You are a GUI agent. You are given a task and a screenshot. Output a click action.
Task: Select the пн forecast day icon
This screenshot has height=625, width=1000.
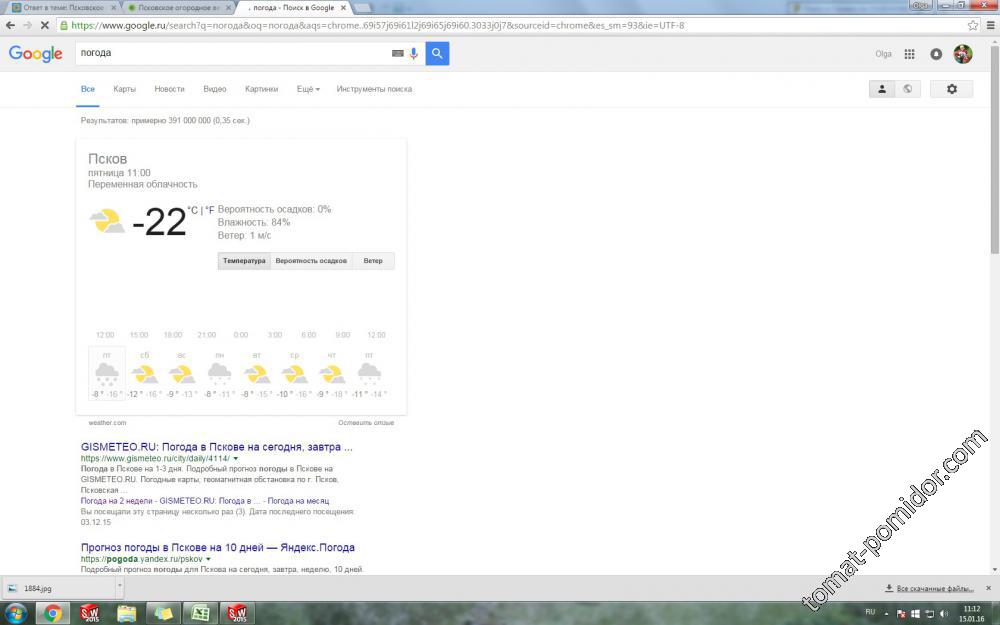point(219,374)
